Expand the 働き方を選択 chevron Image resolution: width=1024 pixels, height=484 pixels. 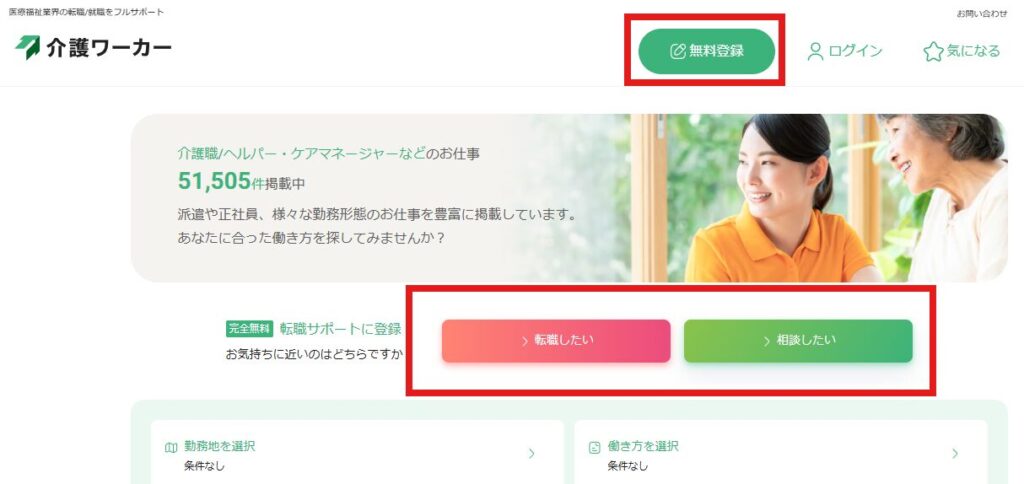[x=955, y=453]
